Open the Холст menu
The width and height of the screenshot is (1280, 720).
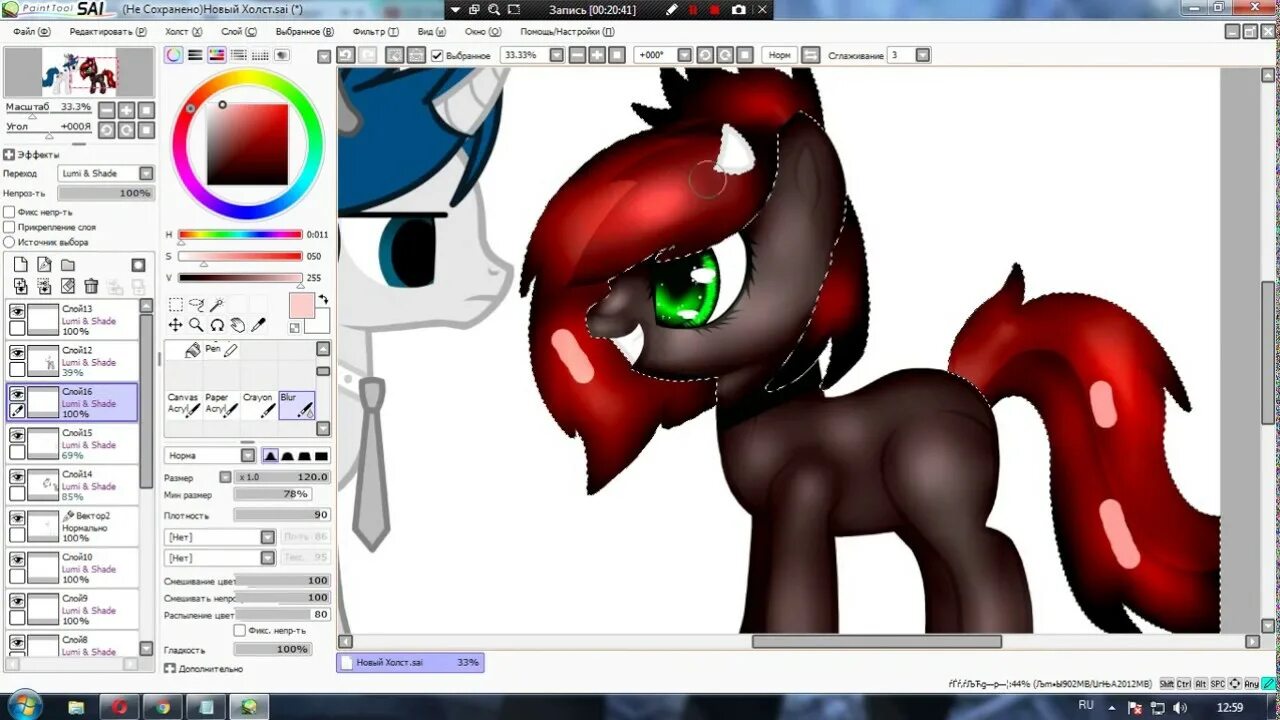(183, 32)
